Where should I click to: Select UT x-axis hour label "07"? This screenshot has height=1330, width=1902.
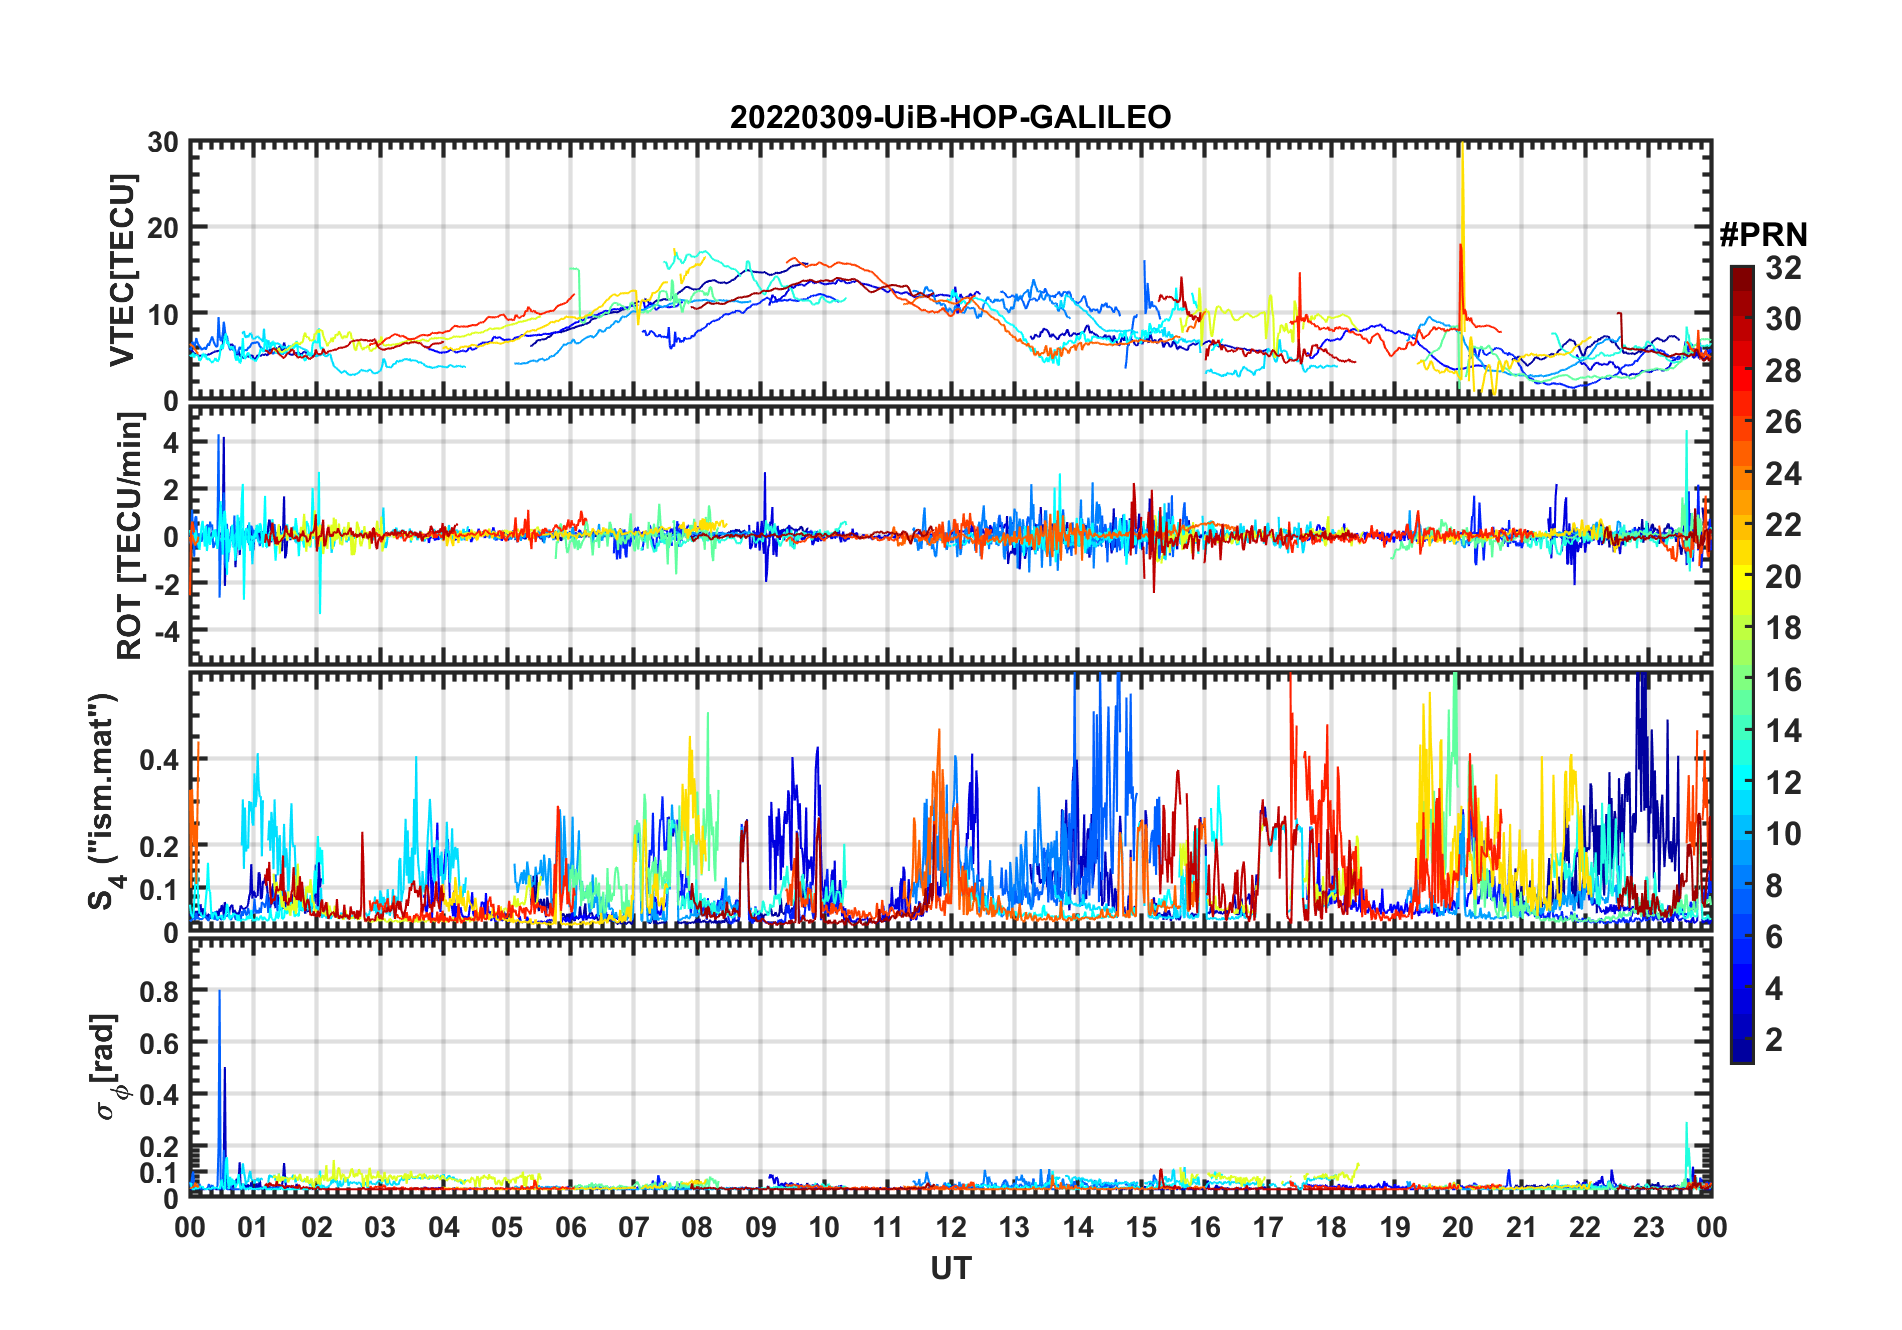click(x=634, y=1227)
